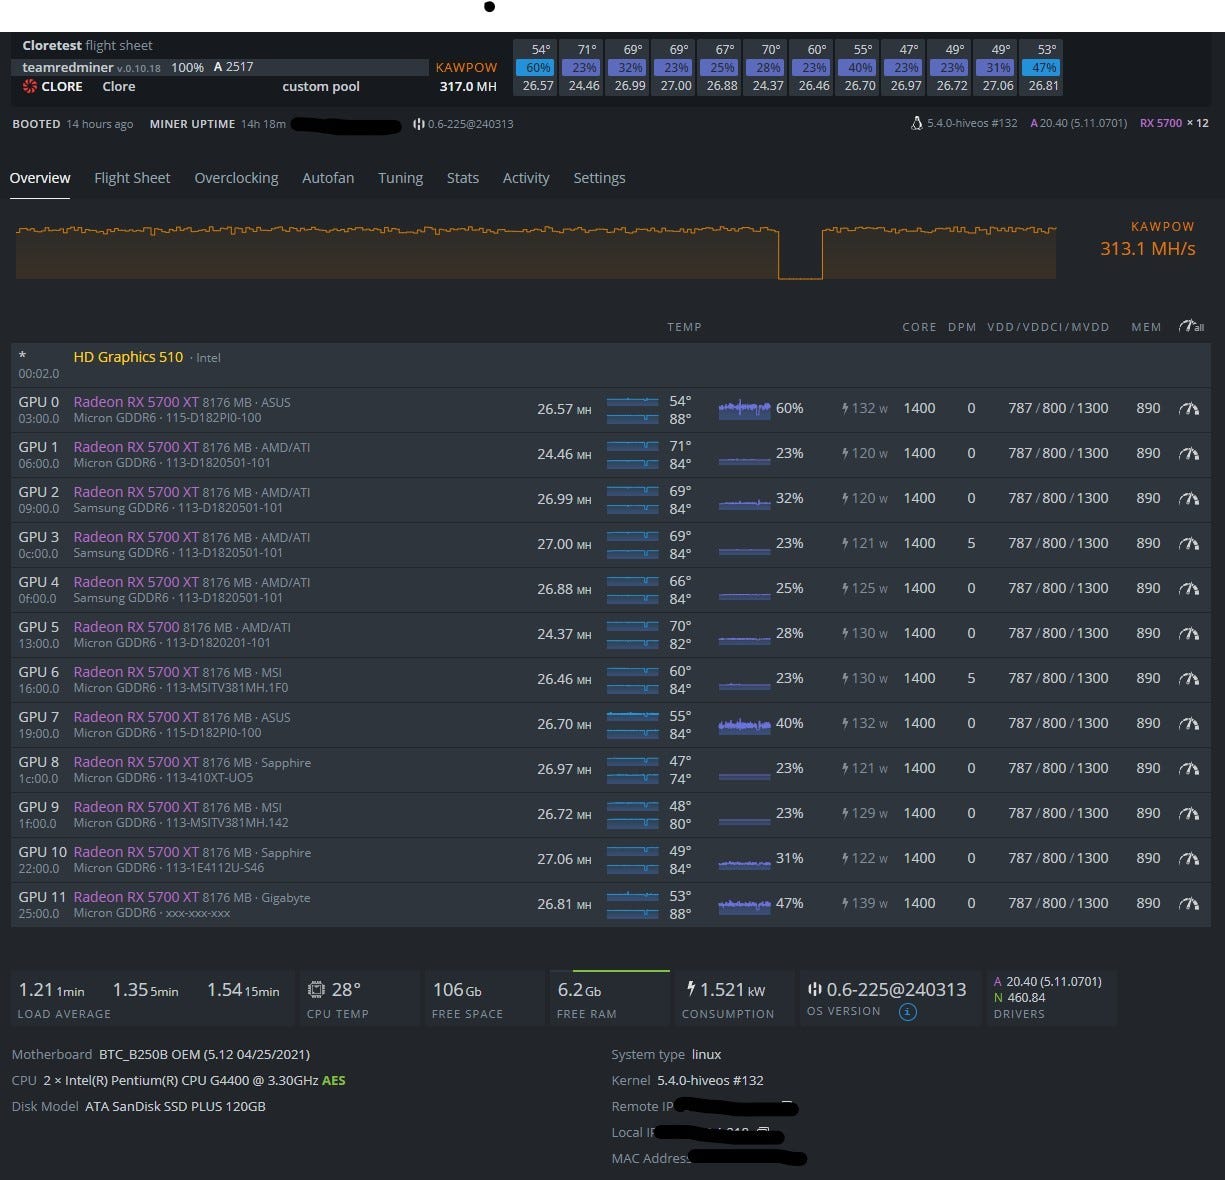Click the lightning bolt icon next to 1.521 kW
Image resolution: width=1225 pixels, height=1180 pixels.
[691, 988]
